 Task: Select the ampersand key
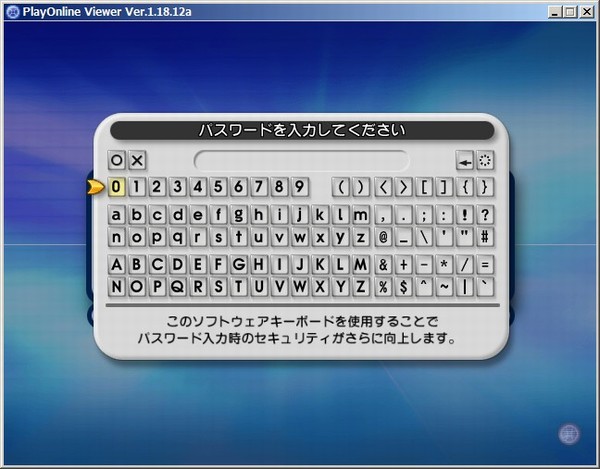(383, 265)
